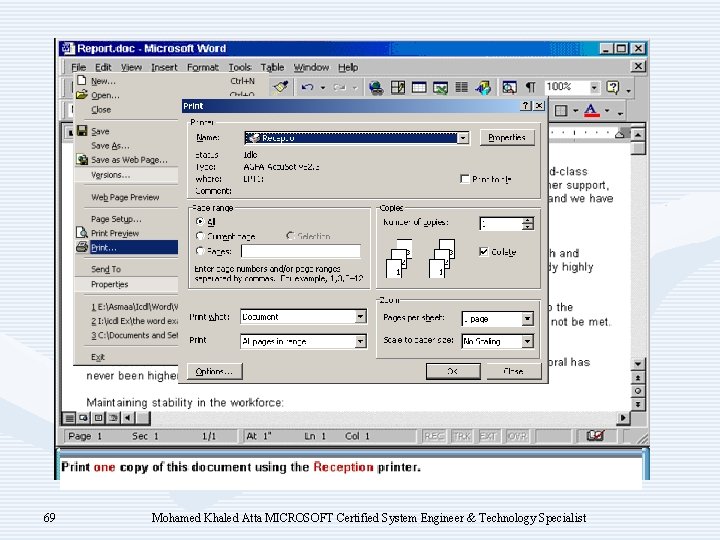Select the Pages radio button
The width and height of the screenshot is (720, 540).
click(200, 251)
